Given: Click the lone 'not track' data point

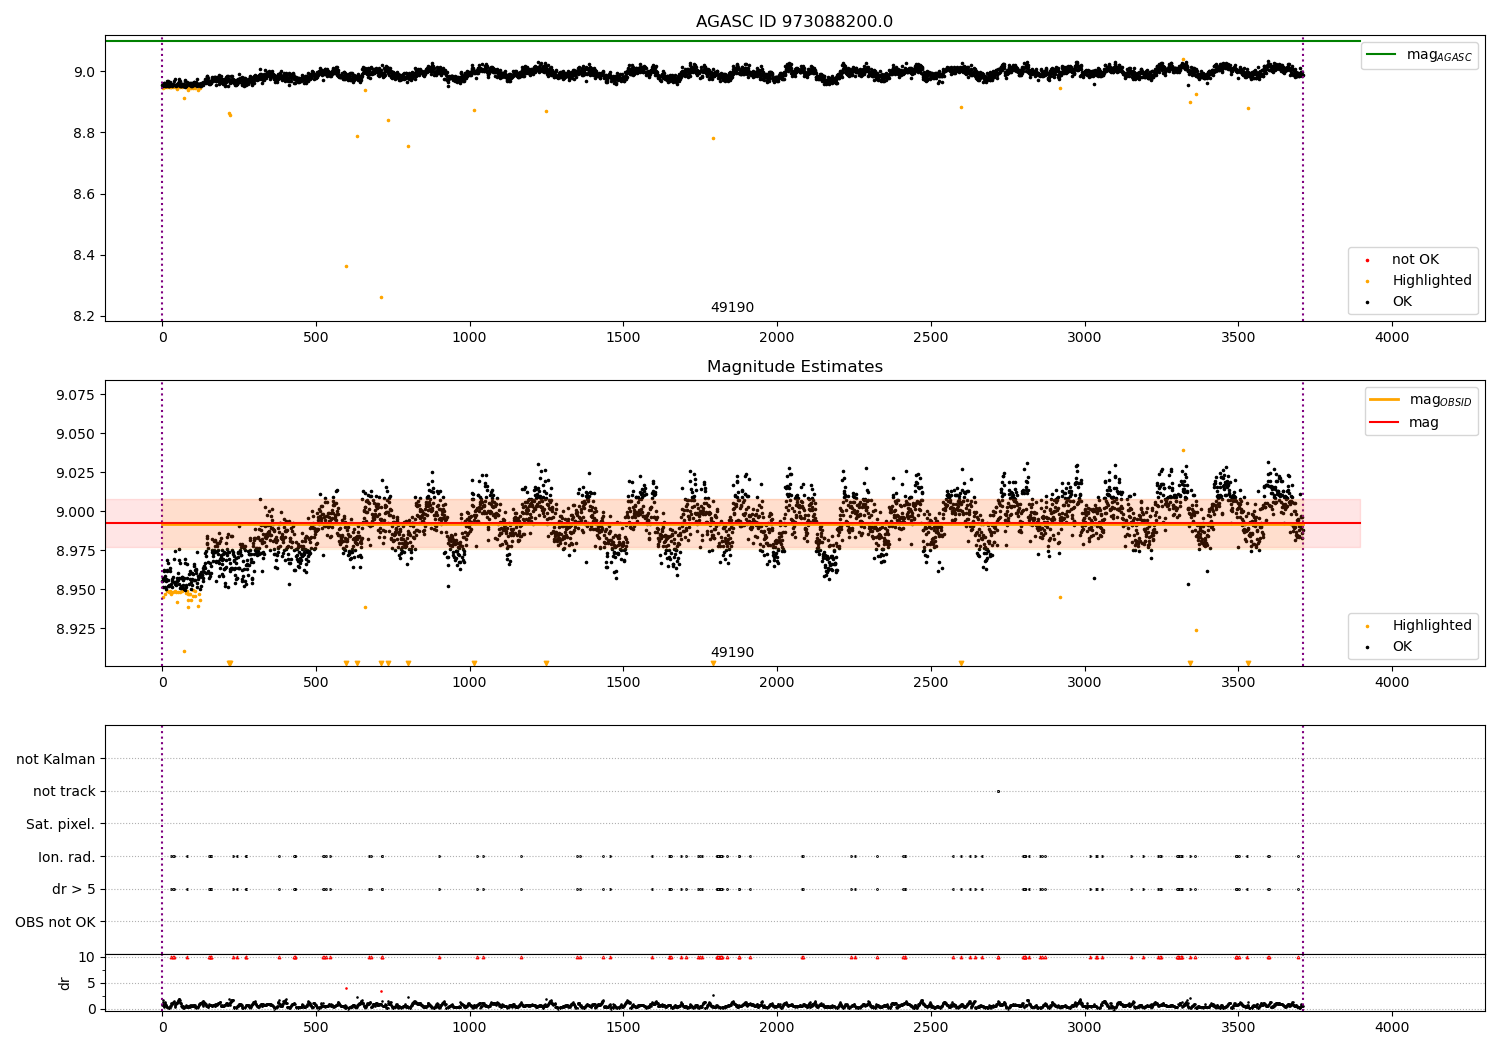Looking at the screenshot, I should tap(998, 791).
